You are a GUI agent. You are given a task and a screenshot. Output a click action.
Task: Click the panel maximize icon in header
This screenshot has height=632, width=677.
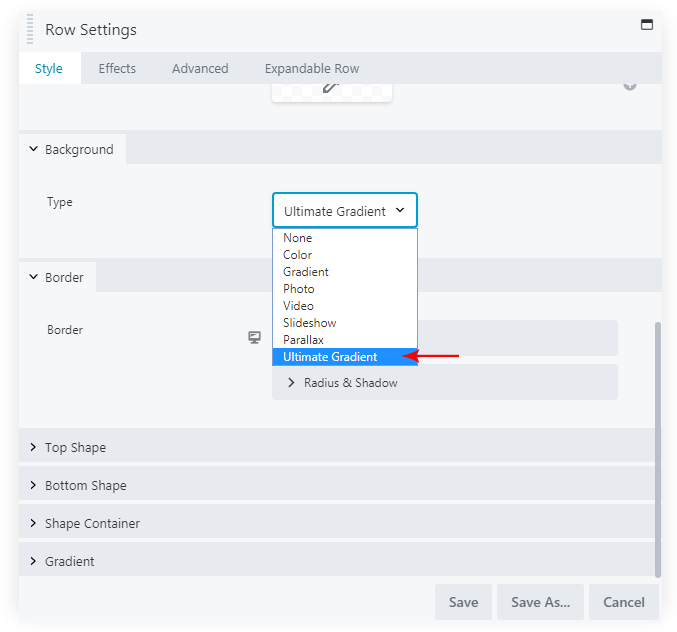(646, 25)
